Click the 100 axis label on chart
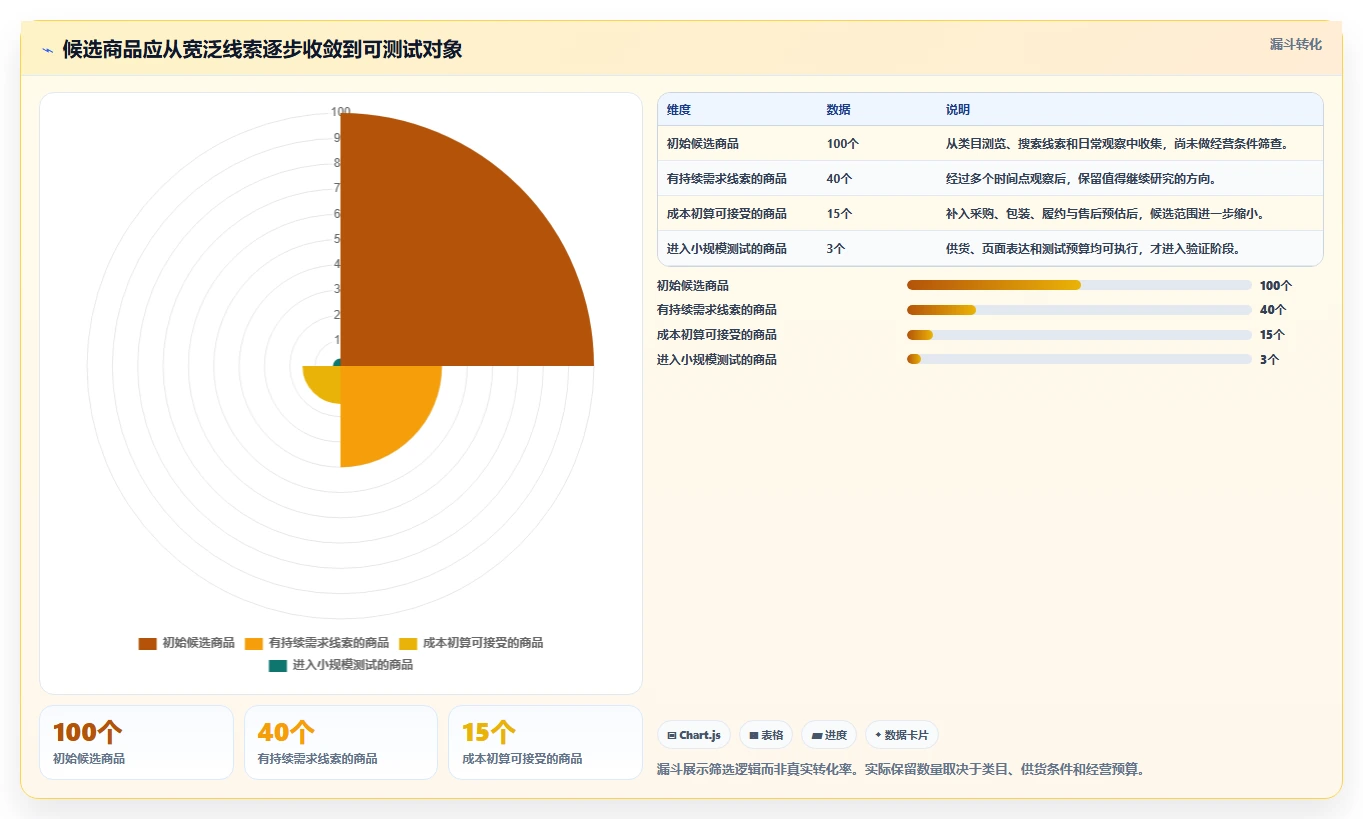 [341, 112]
